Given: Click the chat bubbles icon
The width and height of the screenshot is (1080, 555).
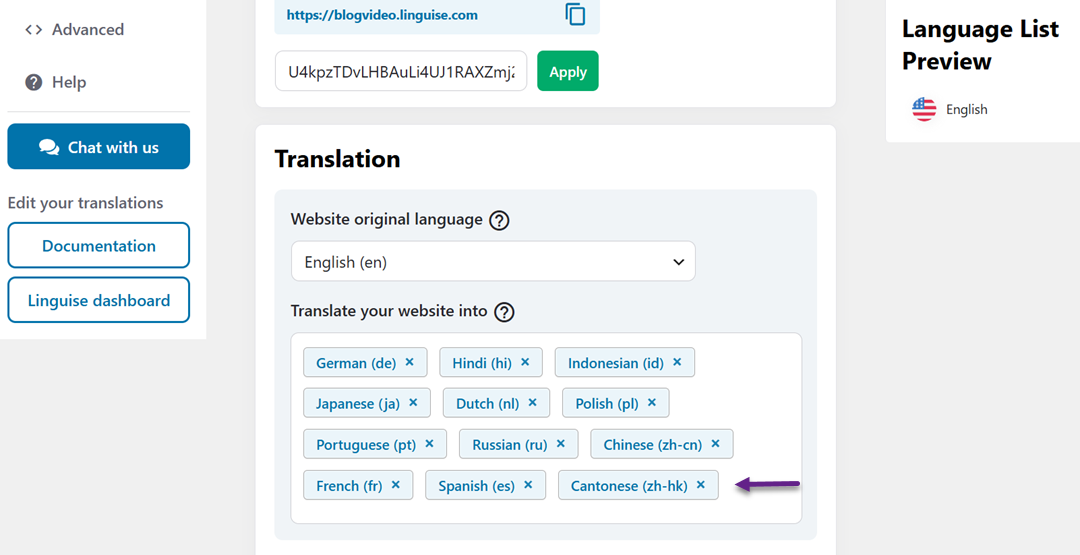Looking at the screenshot, I should coord(49,147).
